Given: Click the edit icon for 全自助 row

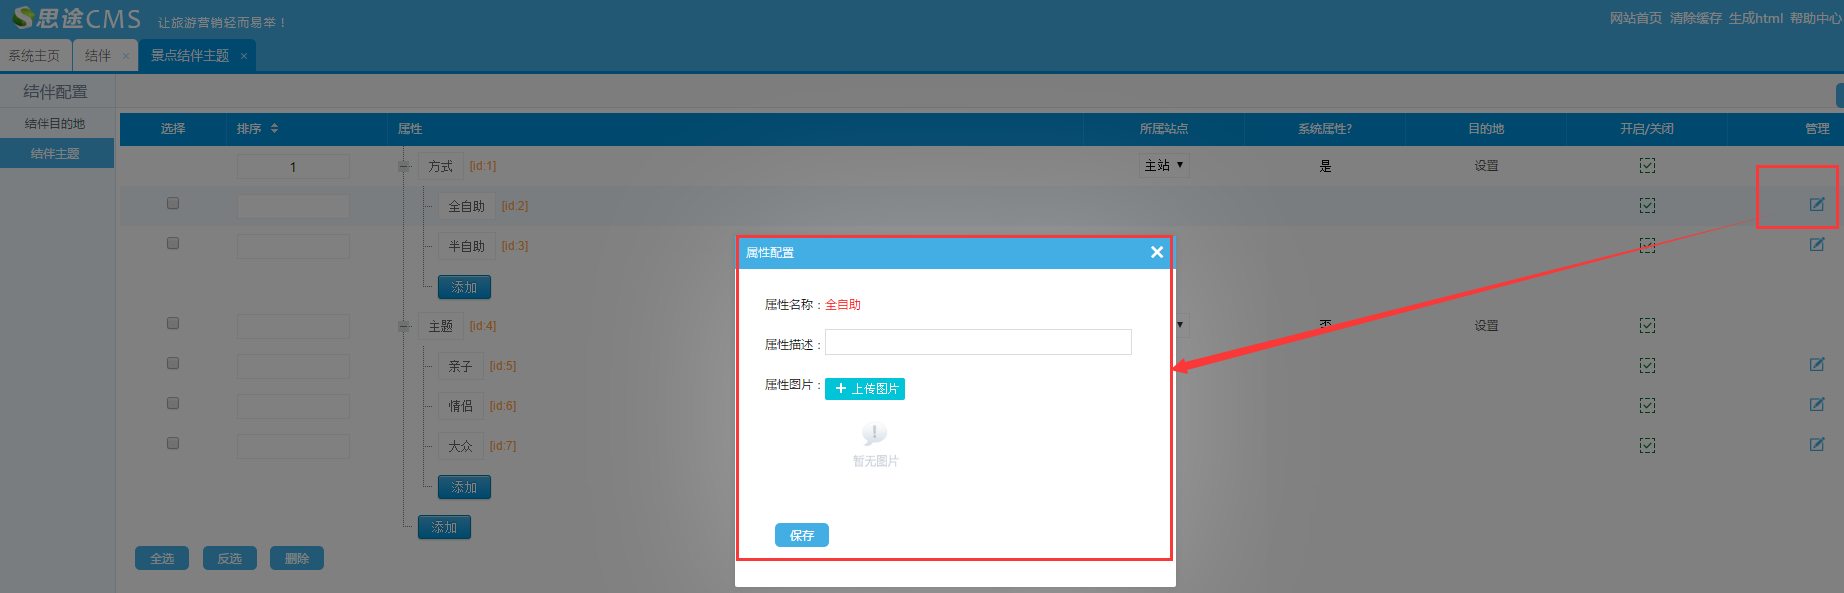Looking at the screenshot, I should tap(1816, 205).
